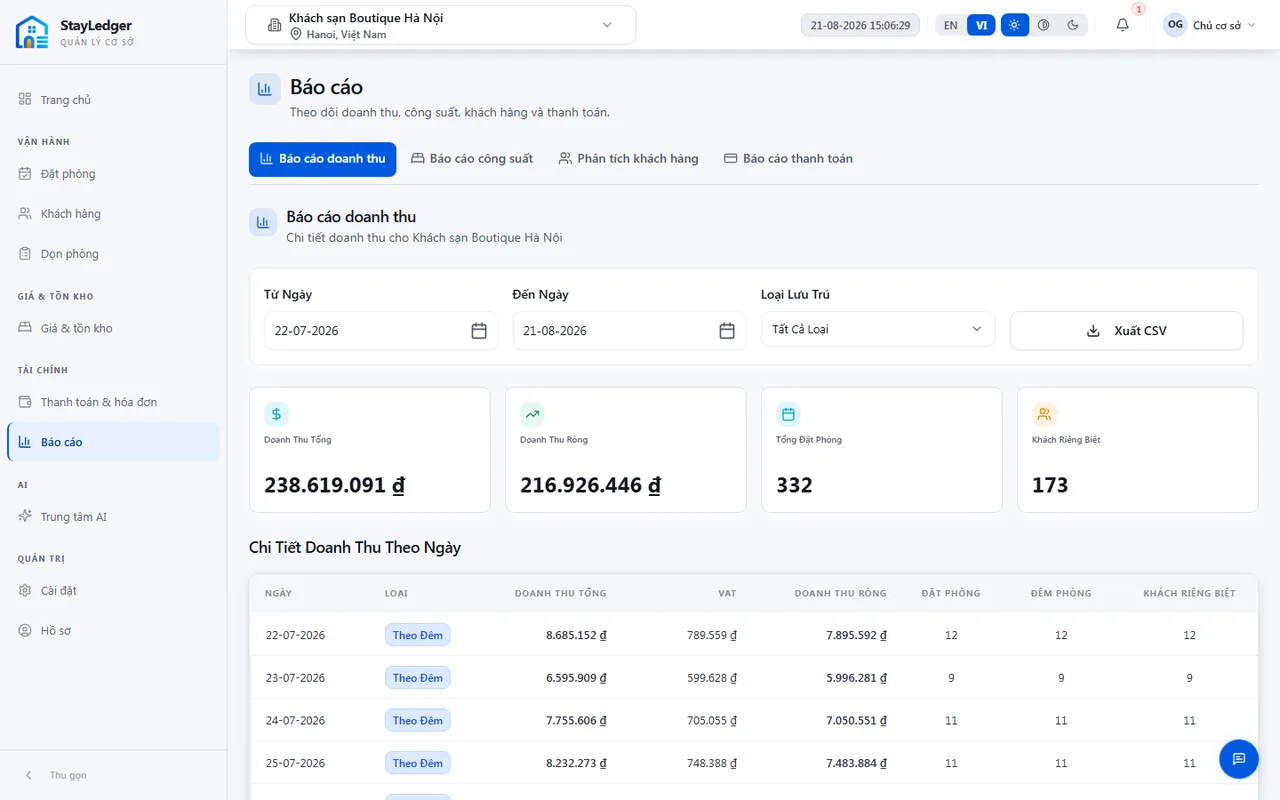Click calendar icon on Tổng Đặt Phòng
This screenshot has height=800, width=1280.
point(789,414)
